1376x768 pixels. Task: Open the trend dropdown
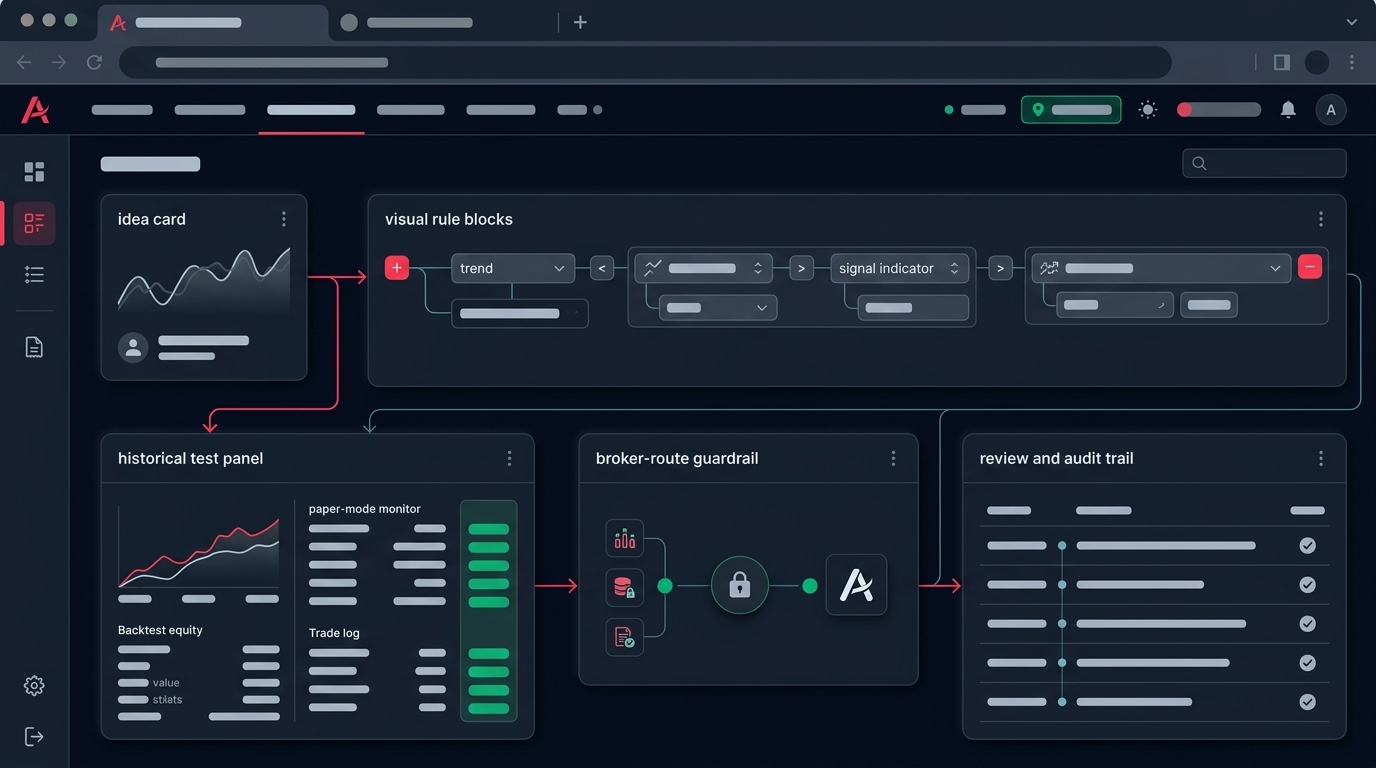tap(513, 268)
